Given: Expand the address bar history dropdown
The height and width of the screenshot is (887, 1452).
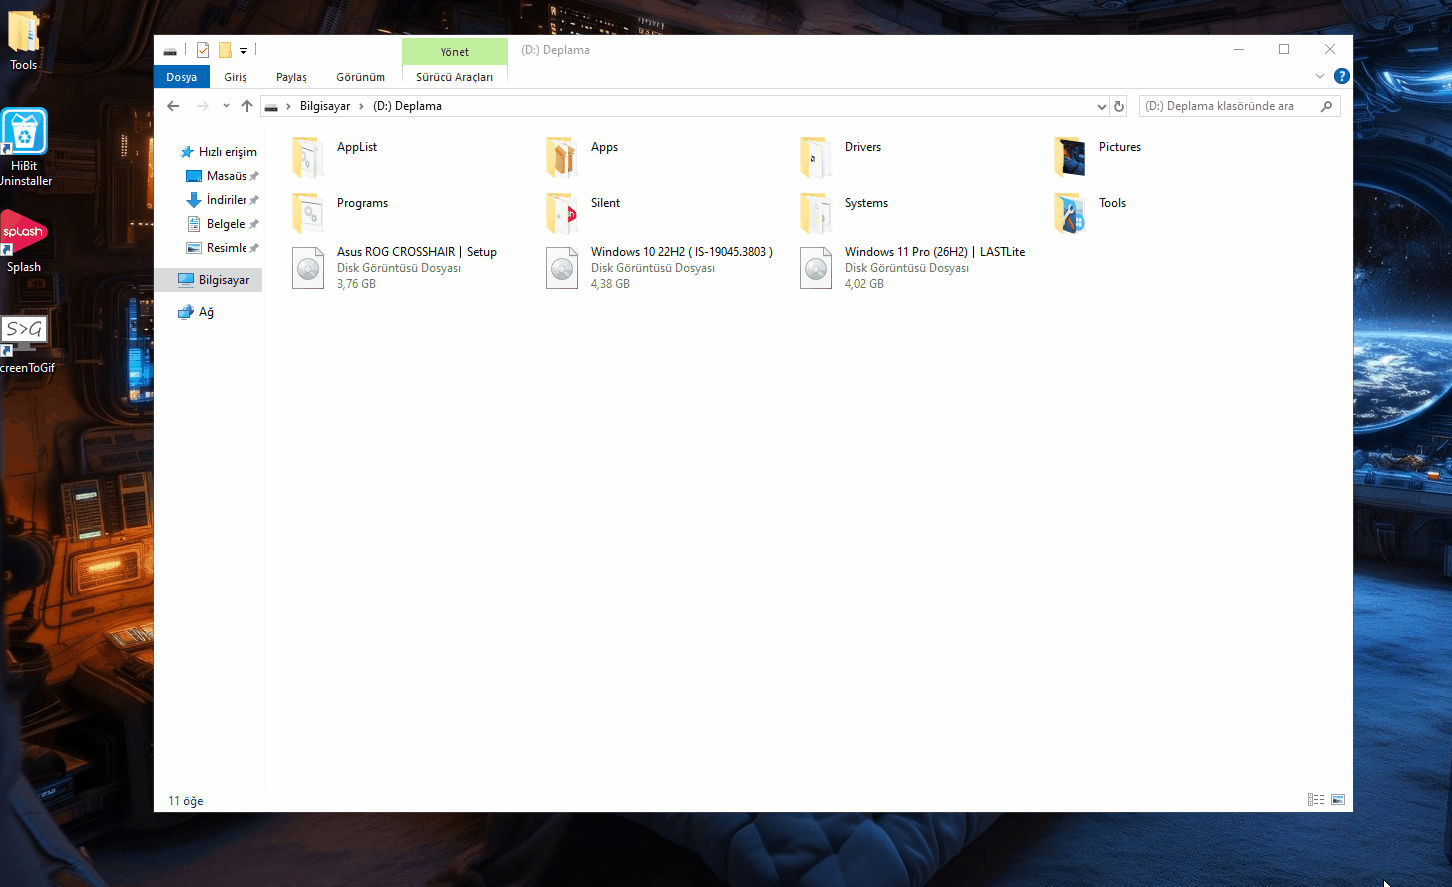Looking at the screenshot, I should point(1102,106).
